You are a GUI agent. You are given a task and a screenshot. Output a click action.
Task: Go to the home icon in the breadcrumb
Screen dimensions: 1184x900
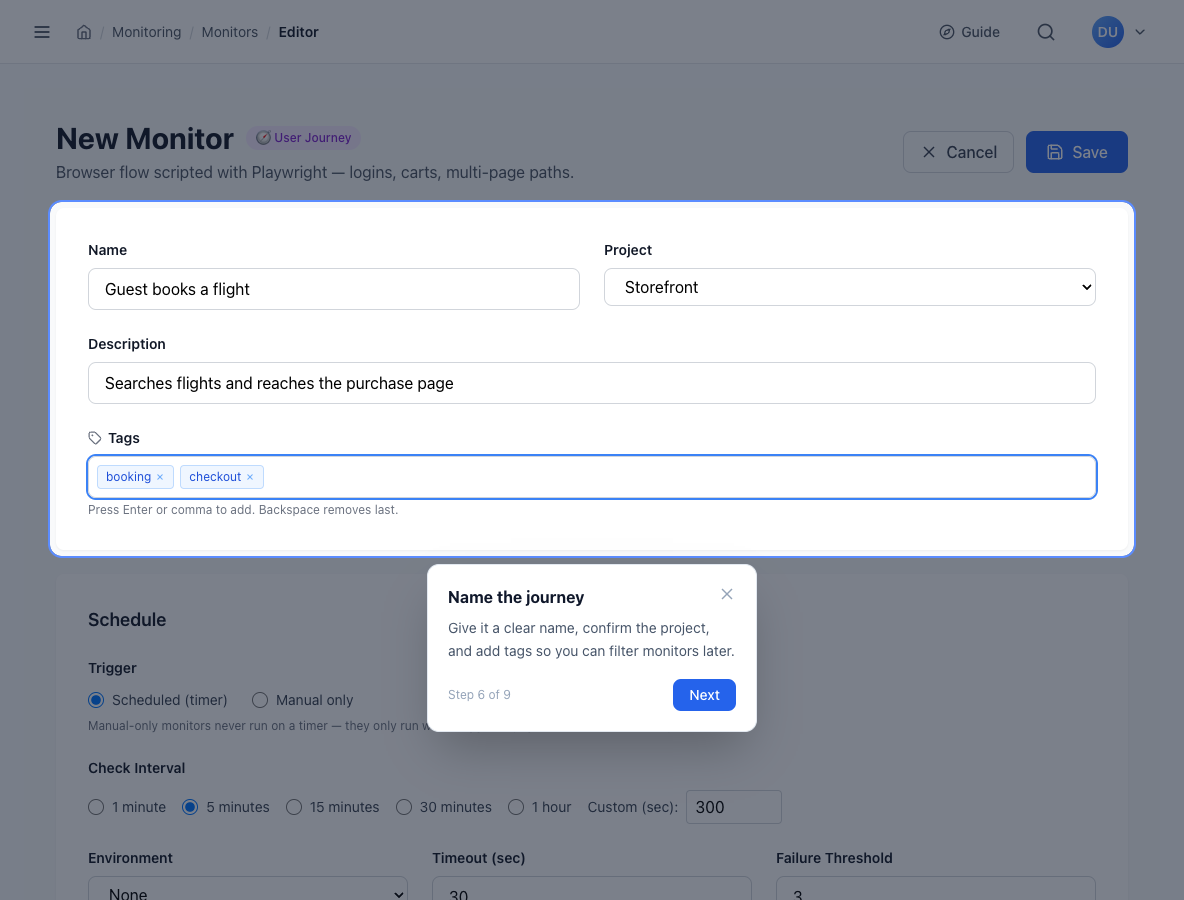84,32
